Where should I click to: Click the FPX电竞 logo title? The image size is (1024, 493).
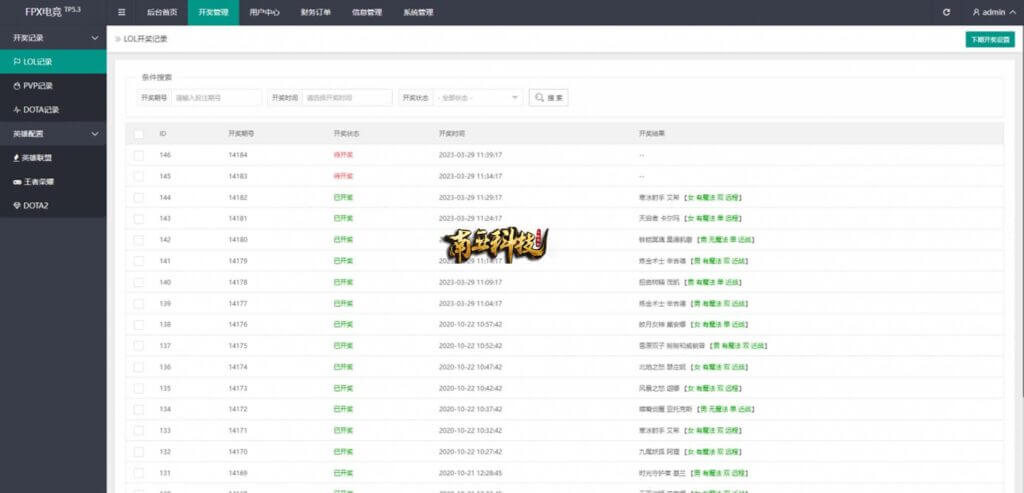point(53,12)
